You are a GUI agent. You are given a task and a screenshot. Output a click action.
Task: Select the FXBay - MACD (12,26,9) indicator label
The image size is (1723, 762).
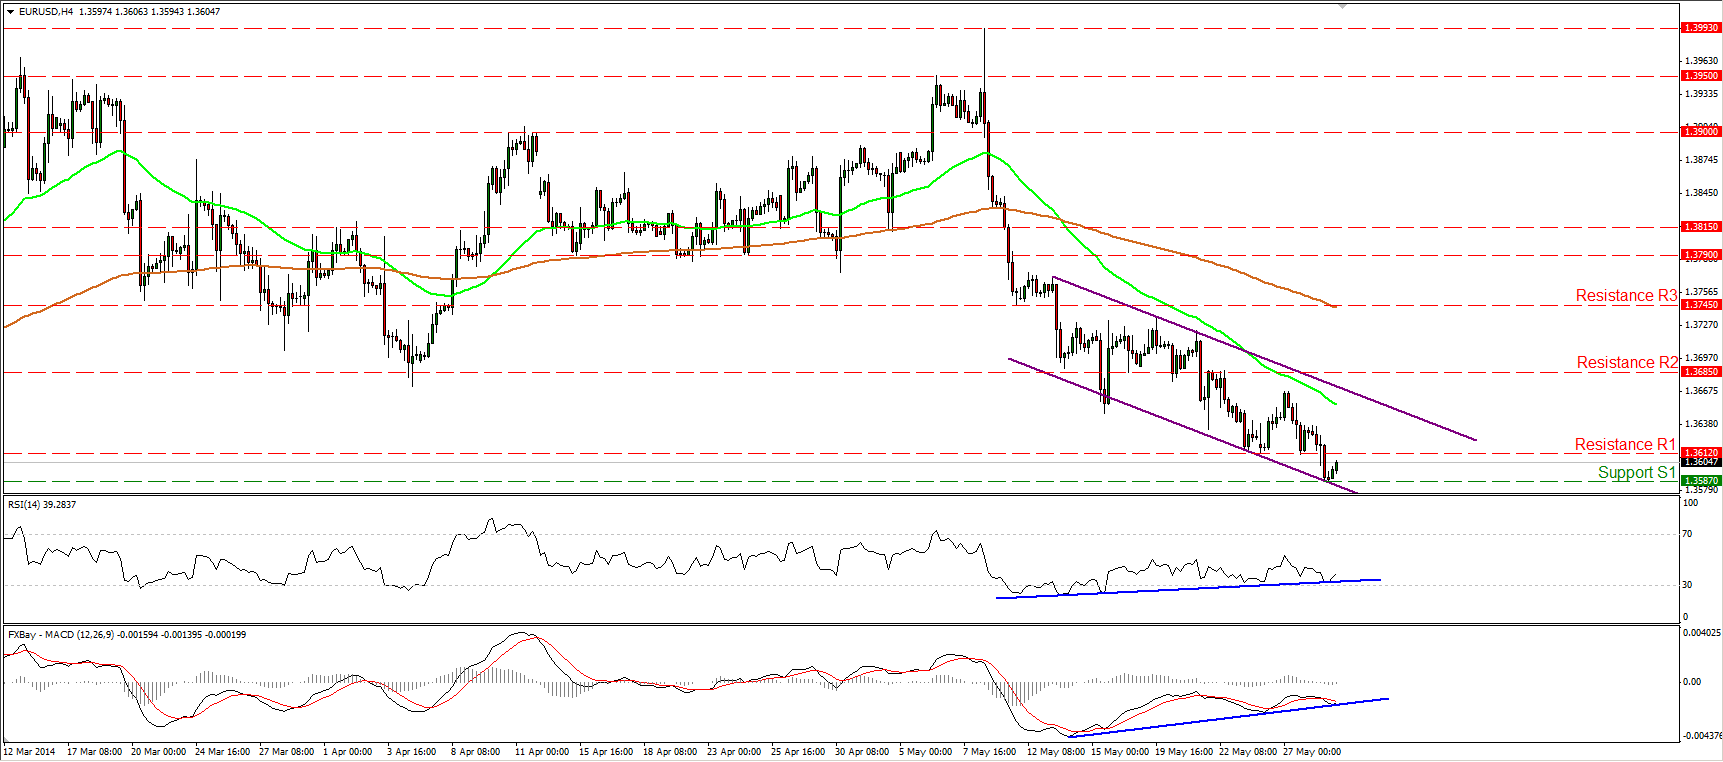click(127, 635)
